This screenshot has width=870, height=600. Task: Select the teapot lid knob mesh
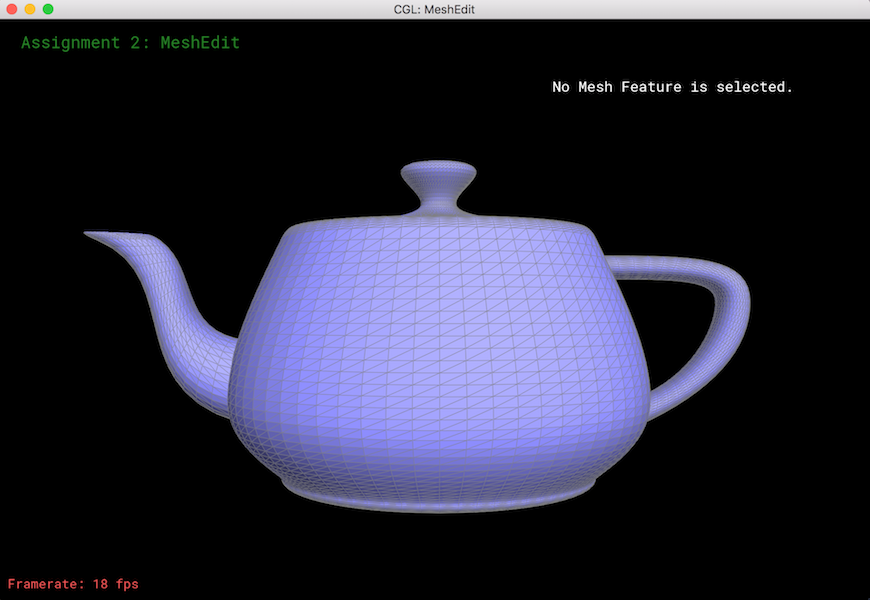pos(438,186)
